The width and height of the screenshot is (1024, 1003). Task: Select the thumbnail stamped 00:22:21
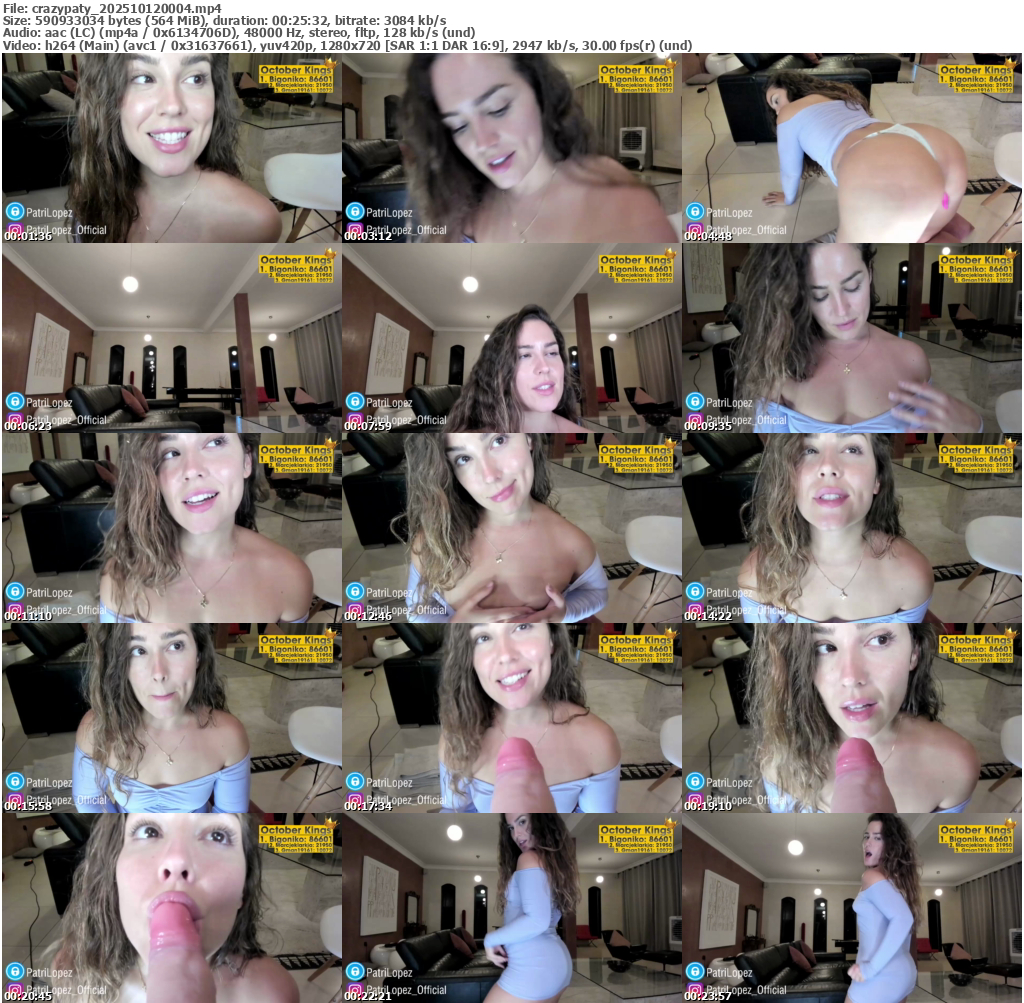[511, 908]
